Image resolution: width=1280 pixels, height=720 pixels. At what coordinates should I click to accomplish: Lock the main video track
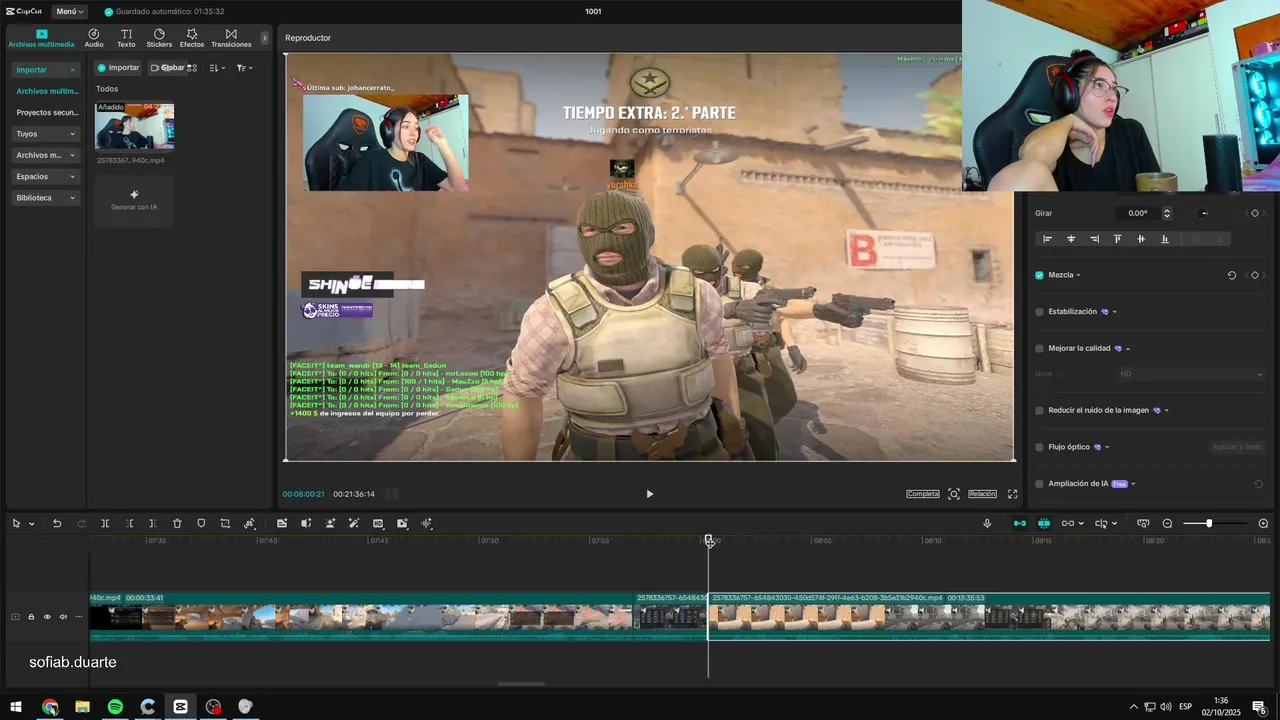(31, 617)
